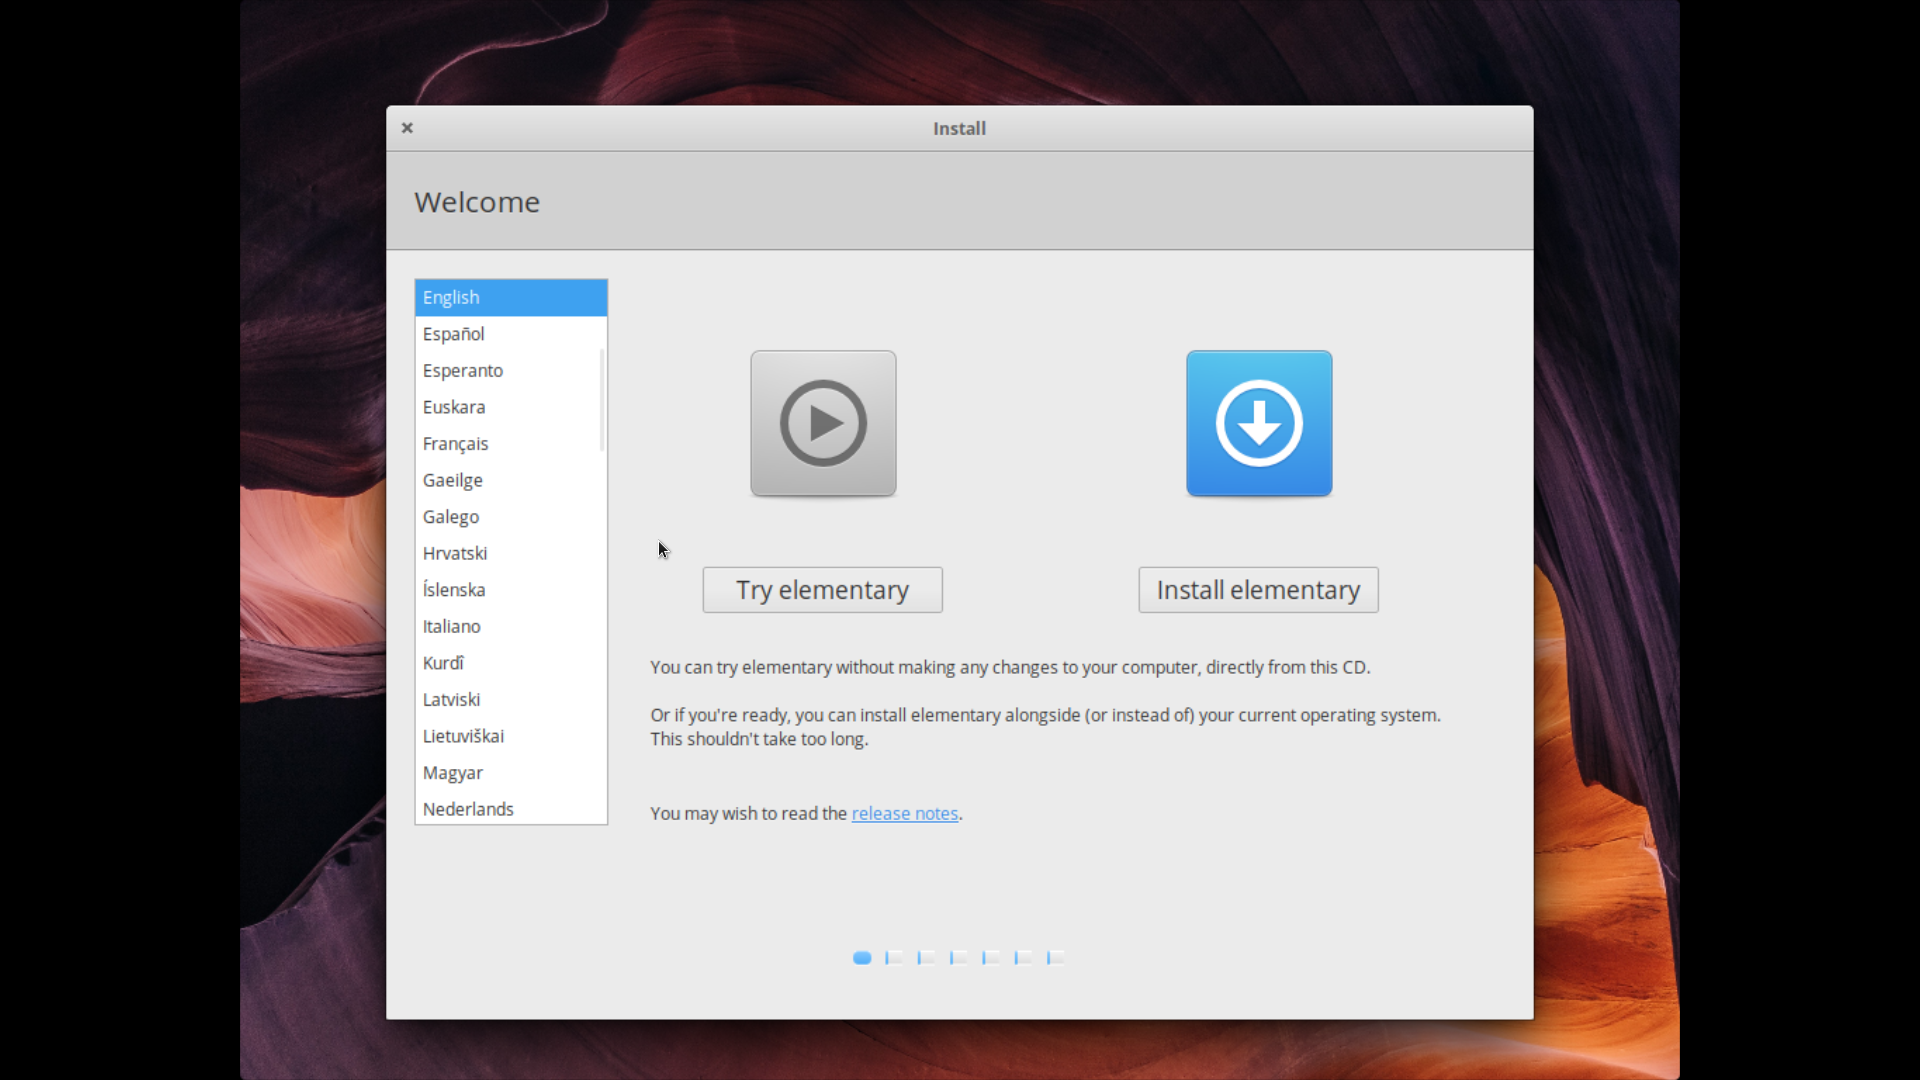The image size is (1920, 1080).
Task: Open the release notes link
Action: coord(903,812)
